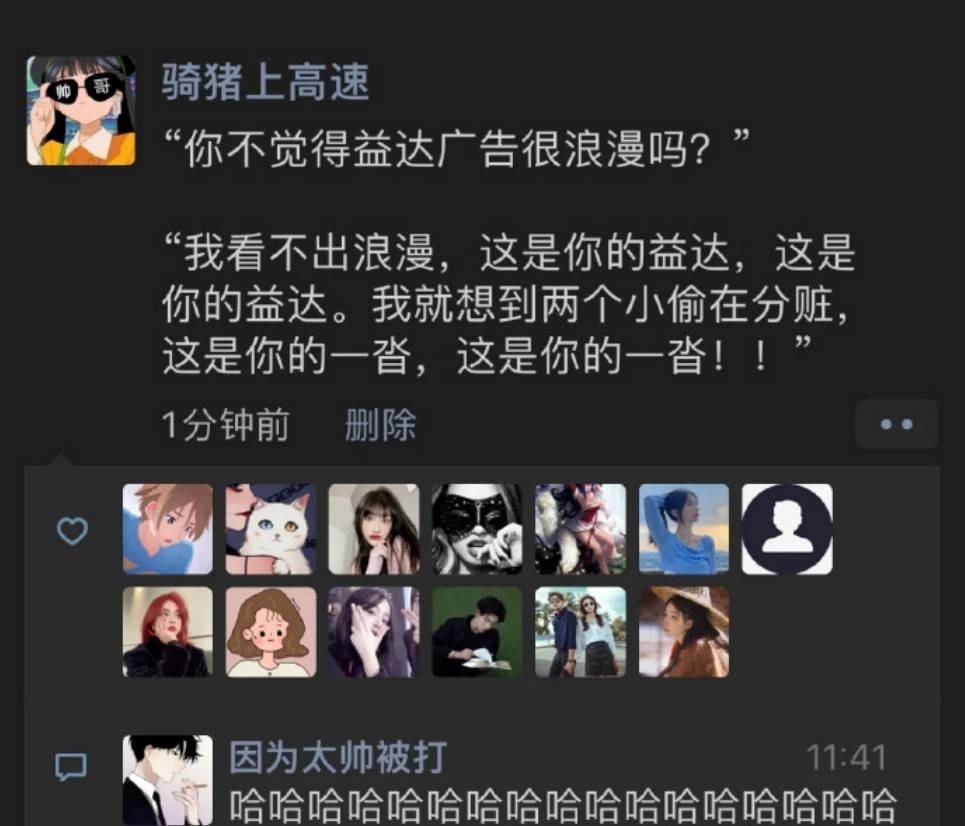Viewport: 965px width, 826px height.
Task: Open the woman in blue top by the sea avatar
Action: [684, 529]
